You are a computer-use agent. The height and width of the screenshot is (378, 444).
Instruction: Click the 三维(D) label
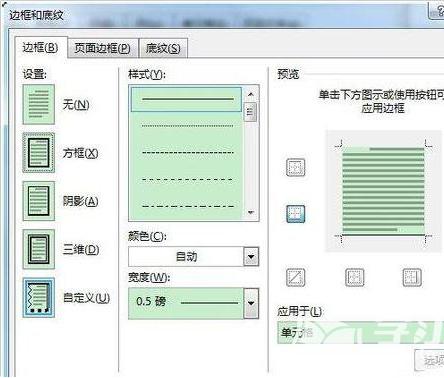pyautogui.click(x=81, y=249)
